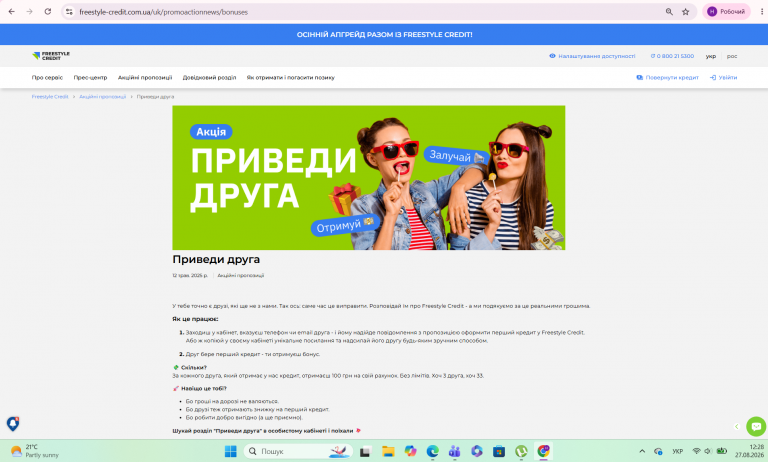The width and height of the screenshot is (768, 462).
Task: Click Акційні пропозиції tag under article title
Action: click(240, 275)
